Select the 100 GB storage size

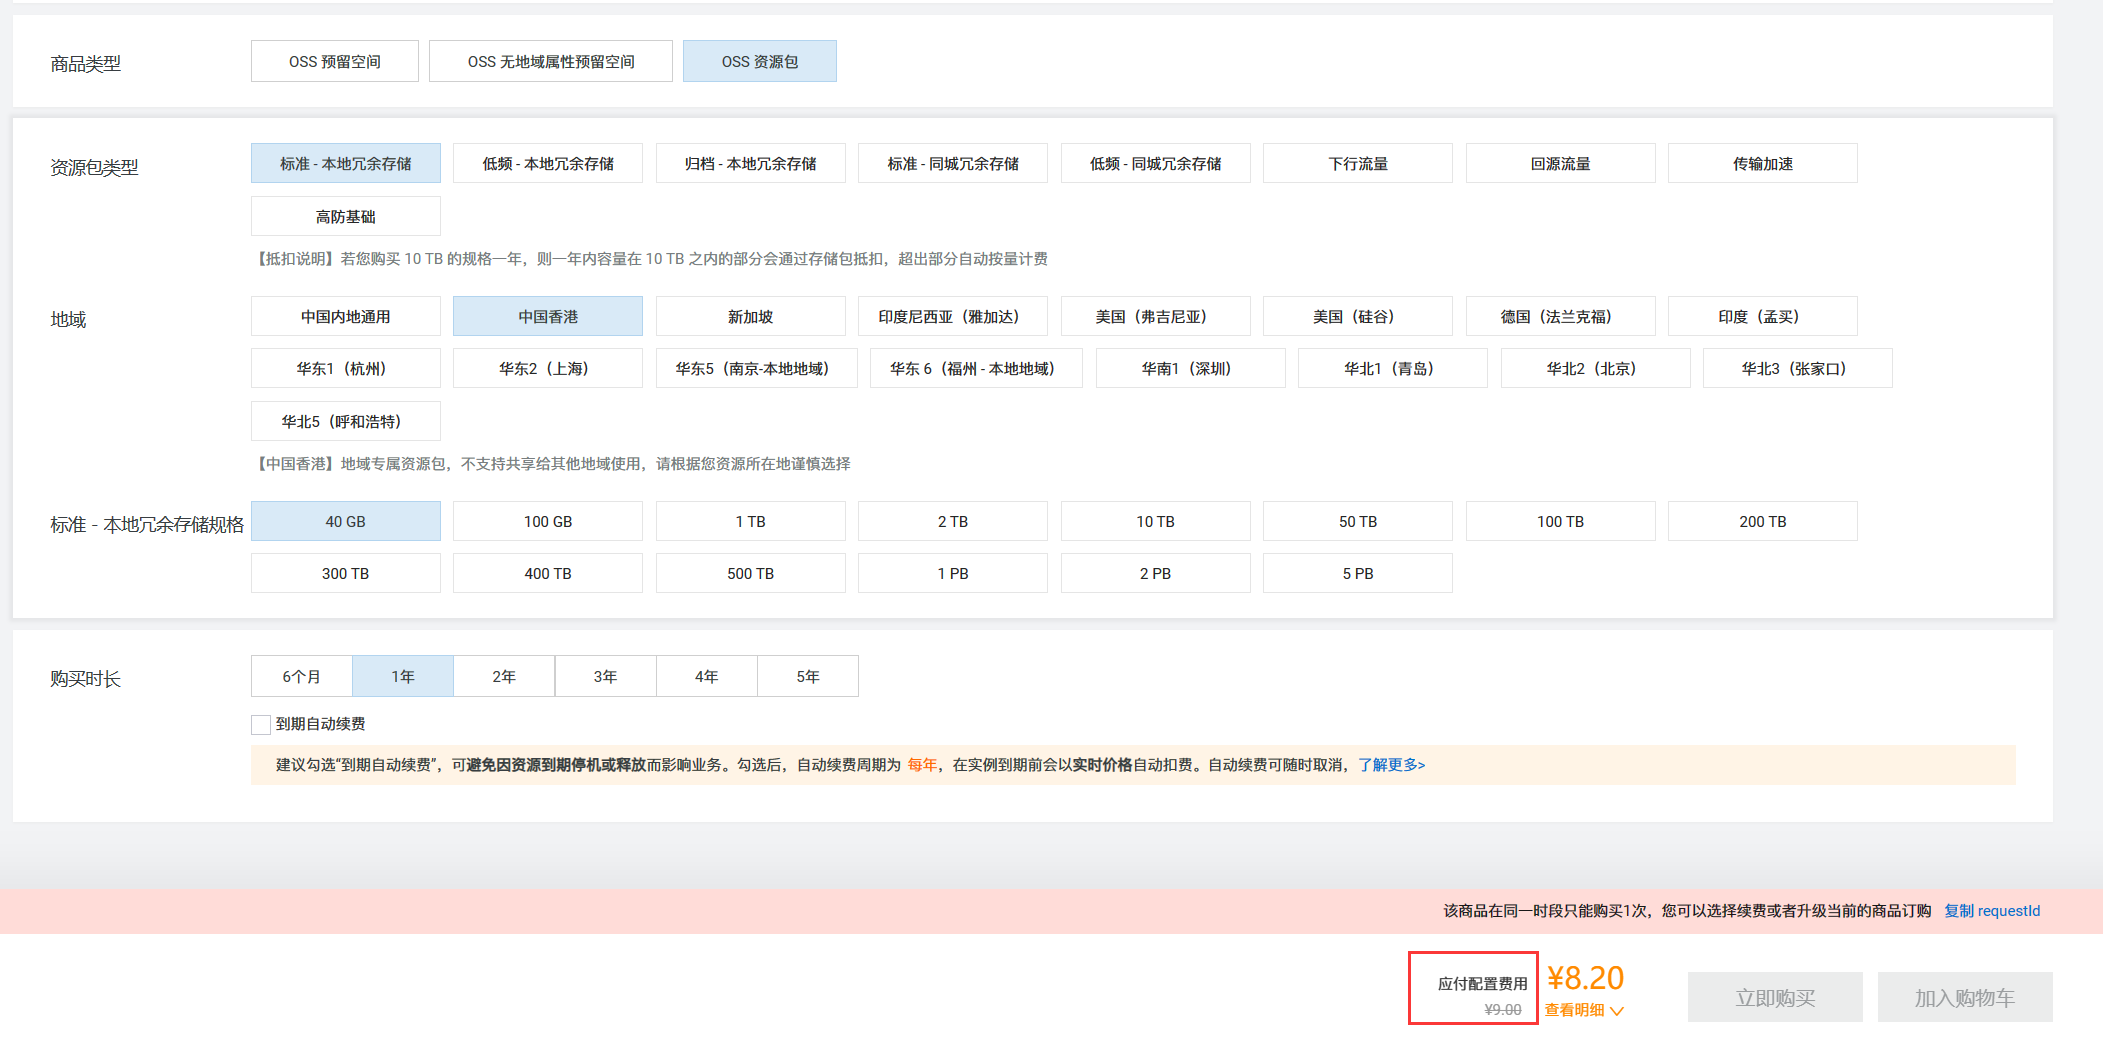coord(547,521)
